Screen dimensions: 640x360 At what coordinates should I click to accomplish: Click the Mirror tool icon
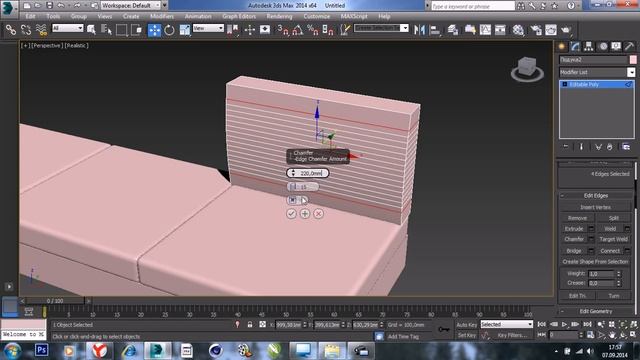click(x=419, y=30)
